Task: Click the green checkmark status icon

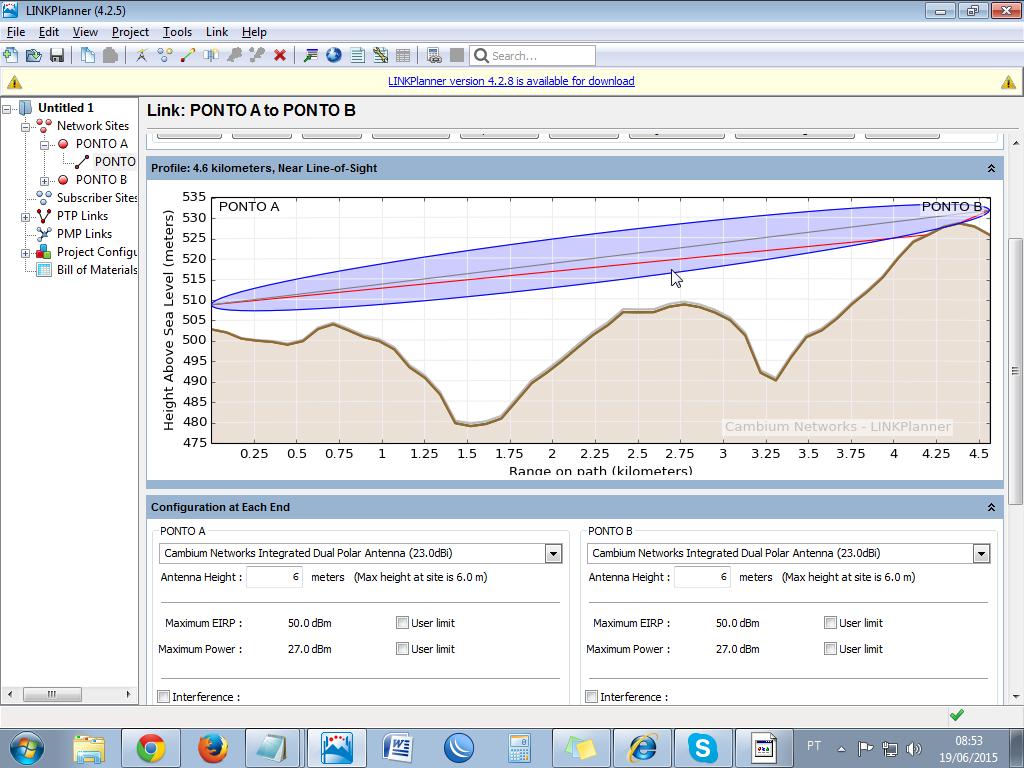Action: point(957,715)
